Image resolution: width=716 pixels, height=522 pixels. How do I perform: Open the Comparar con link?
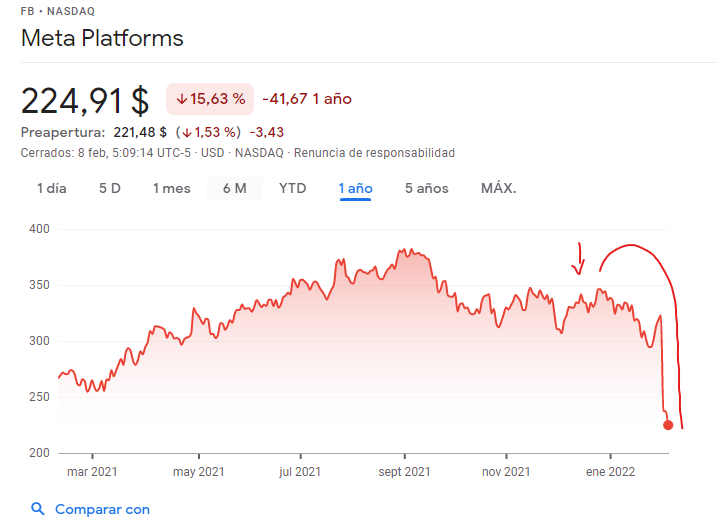(x=102, y=509)
